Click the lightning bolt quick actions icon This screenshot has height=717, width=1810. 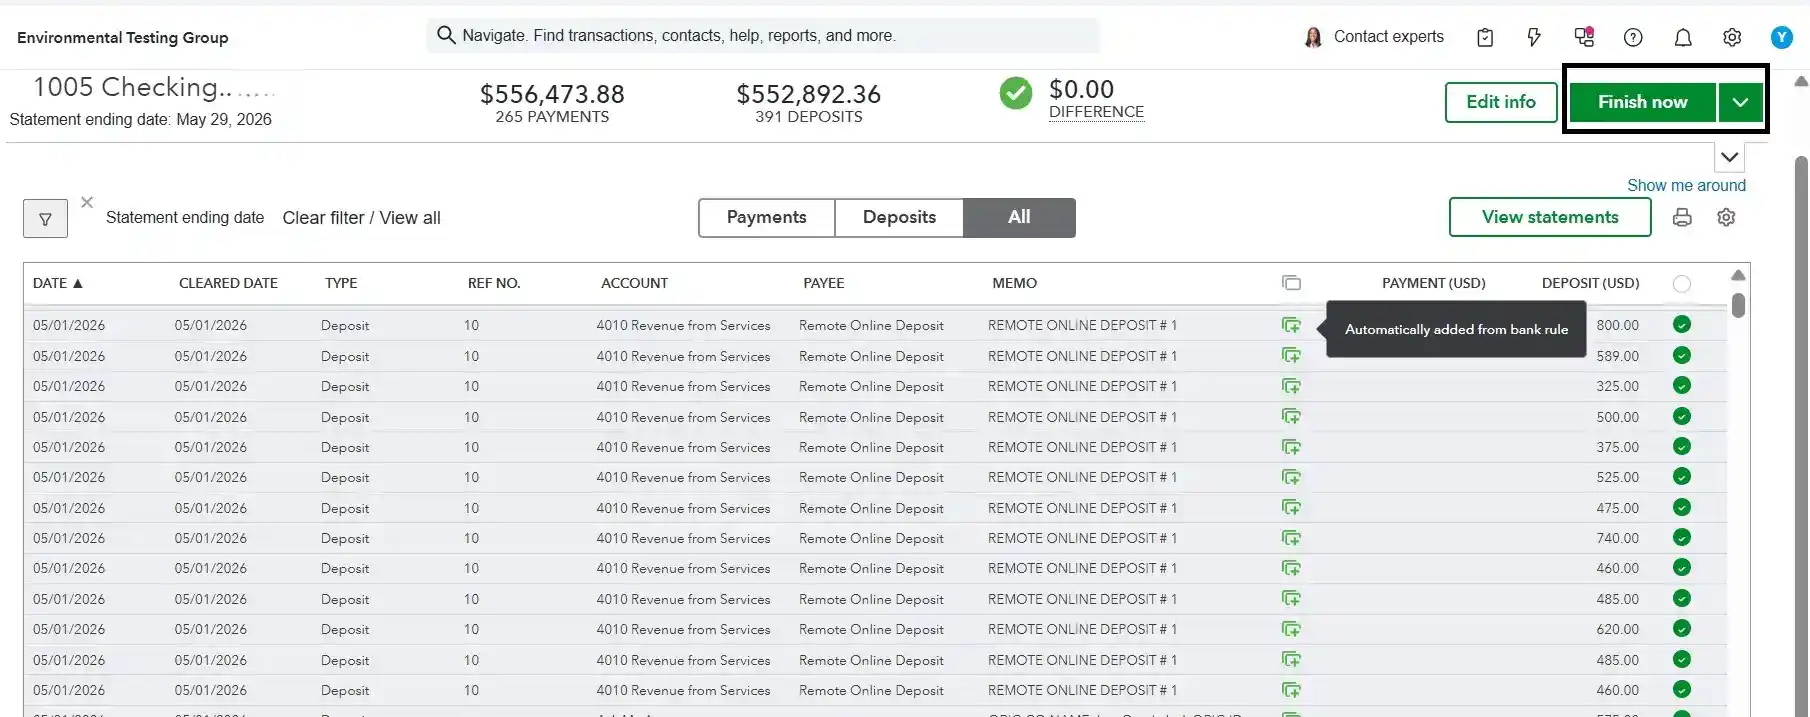[1534, 37]
